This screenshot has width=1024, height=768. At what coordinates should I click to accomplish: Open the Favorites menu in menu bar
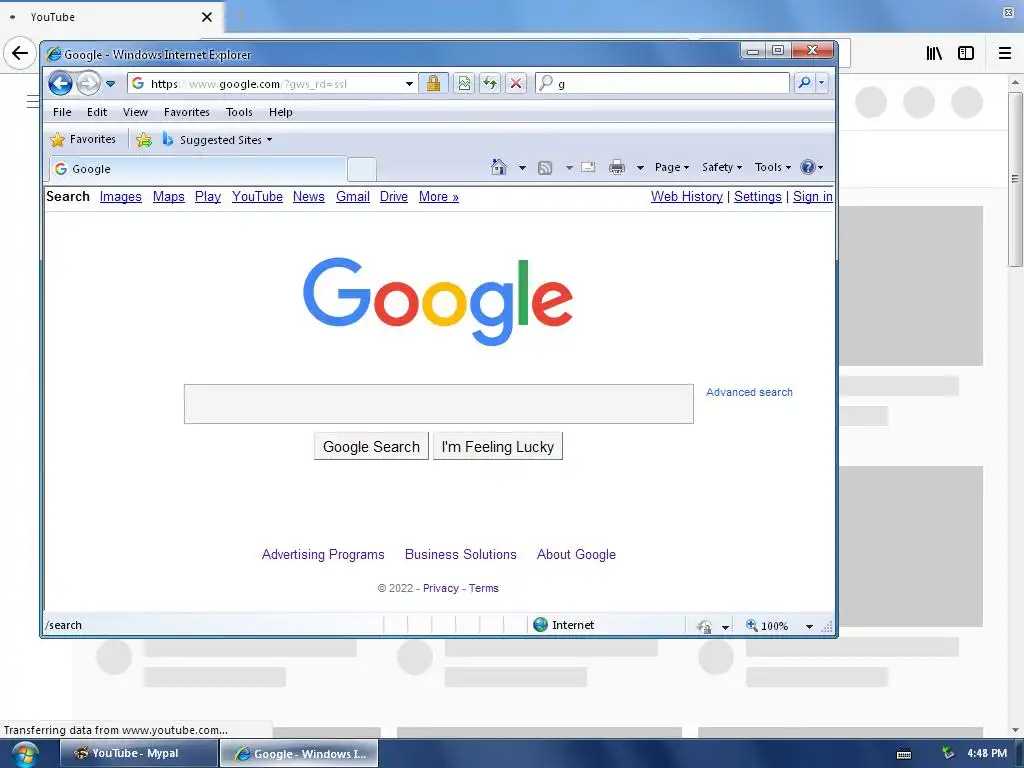pyautogui.click(x=187, y=112)
